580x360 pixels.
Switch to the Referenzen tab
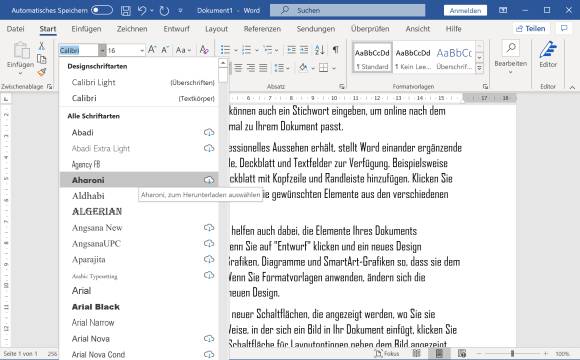tap(262, 29)
